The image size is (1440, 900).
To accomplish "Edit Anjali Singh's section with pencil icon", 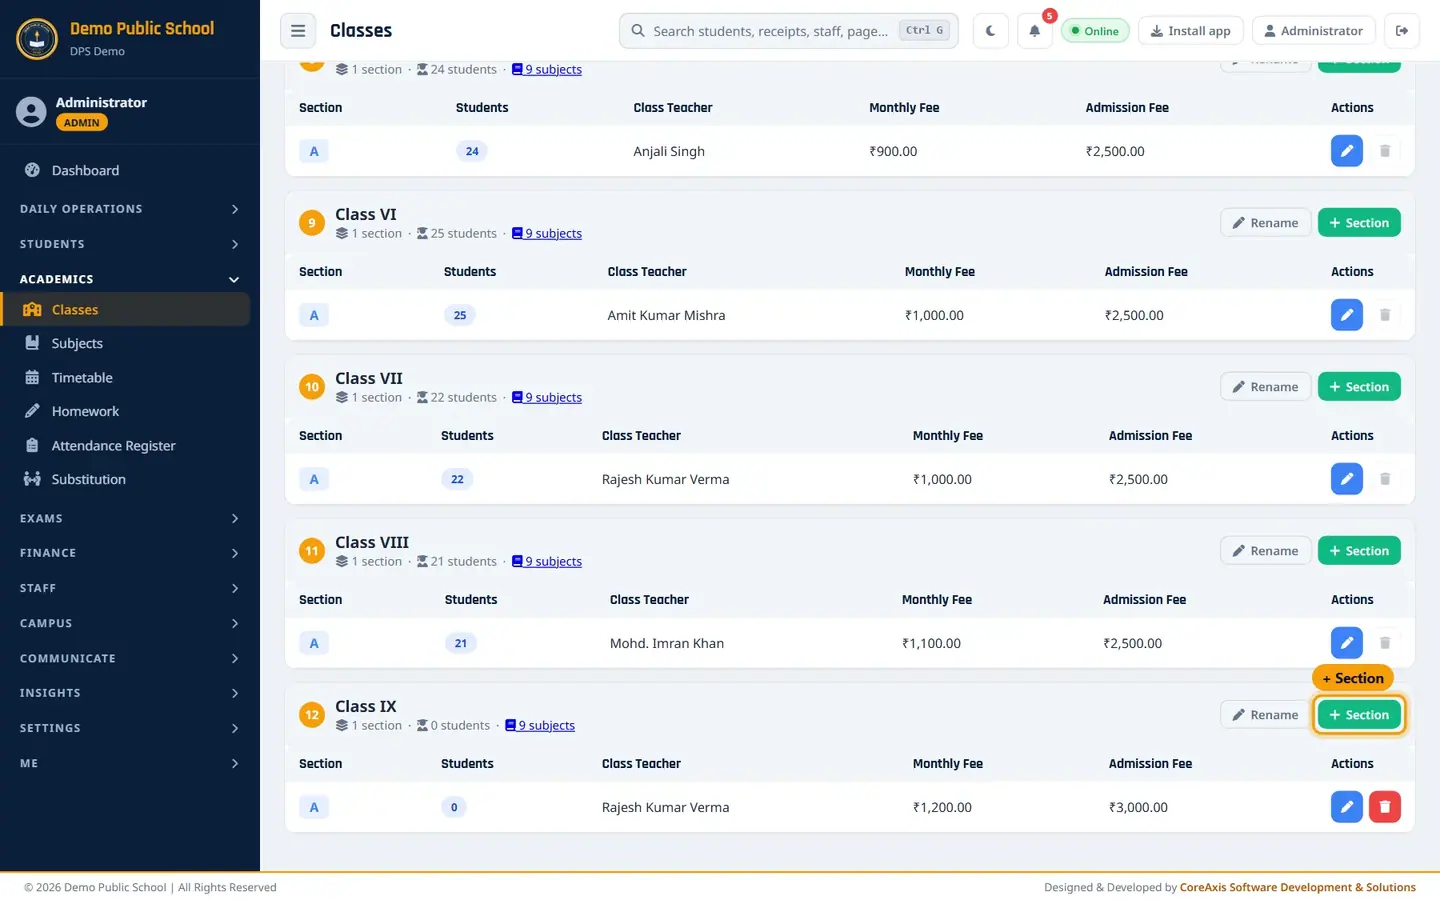I will [x=1347, y=151].
